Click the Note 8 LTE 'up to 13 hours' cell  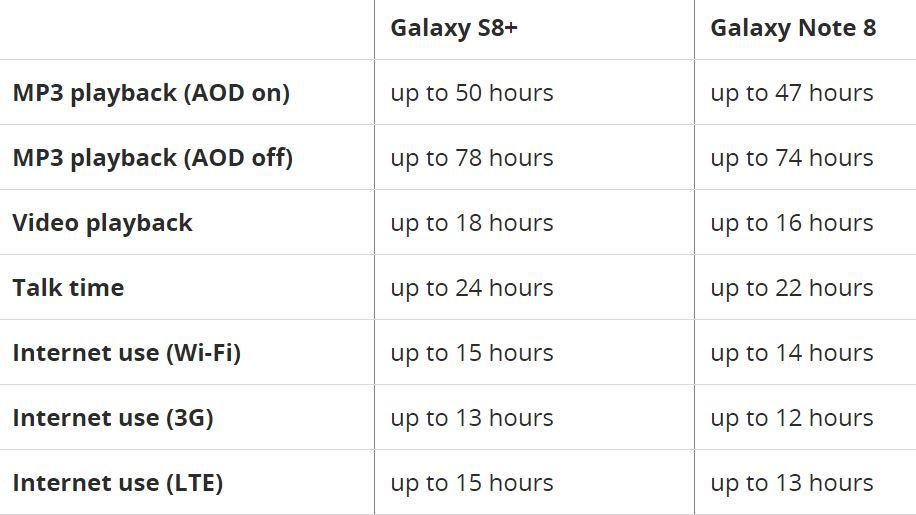(792, 483)
